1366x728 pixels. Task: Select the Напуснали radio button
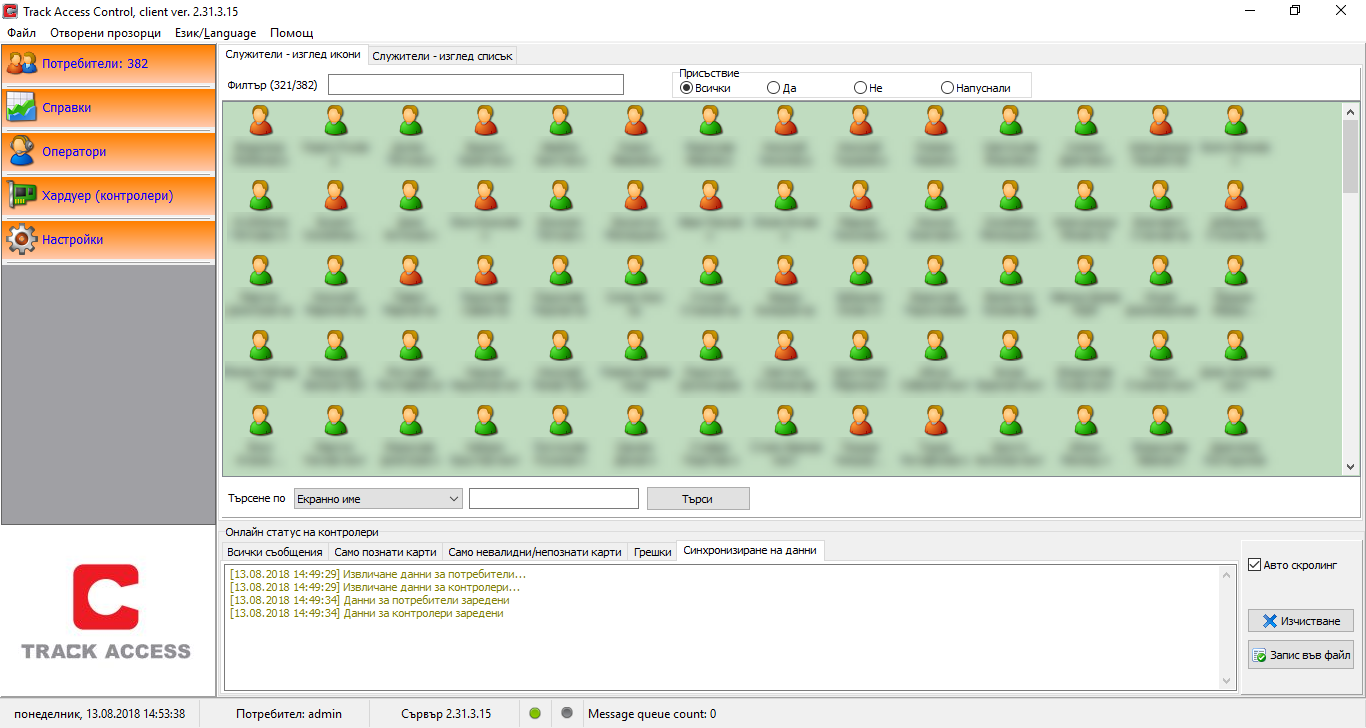click(x=947, y=88)
